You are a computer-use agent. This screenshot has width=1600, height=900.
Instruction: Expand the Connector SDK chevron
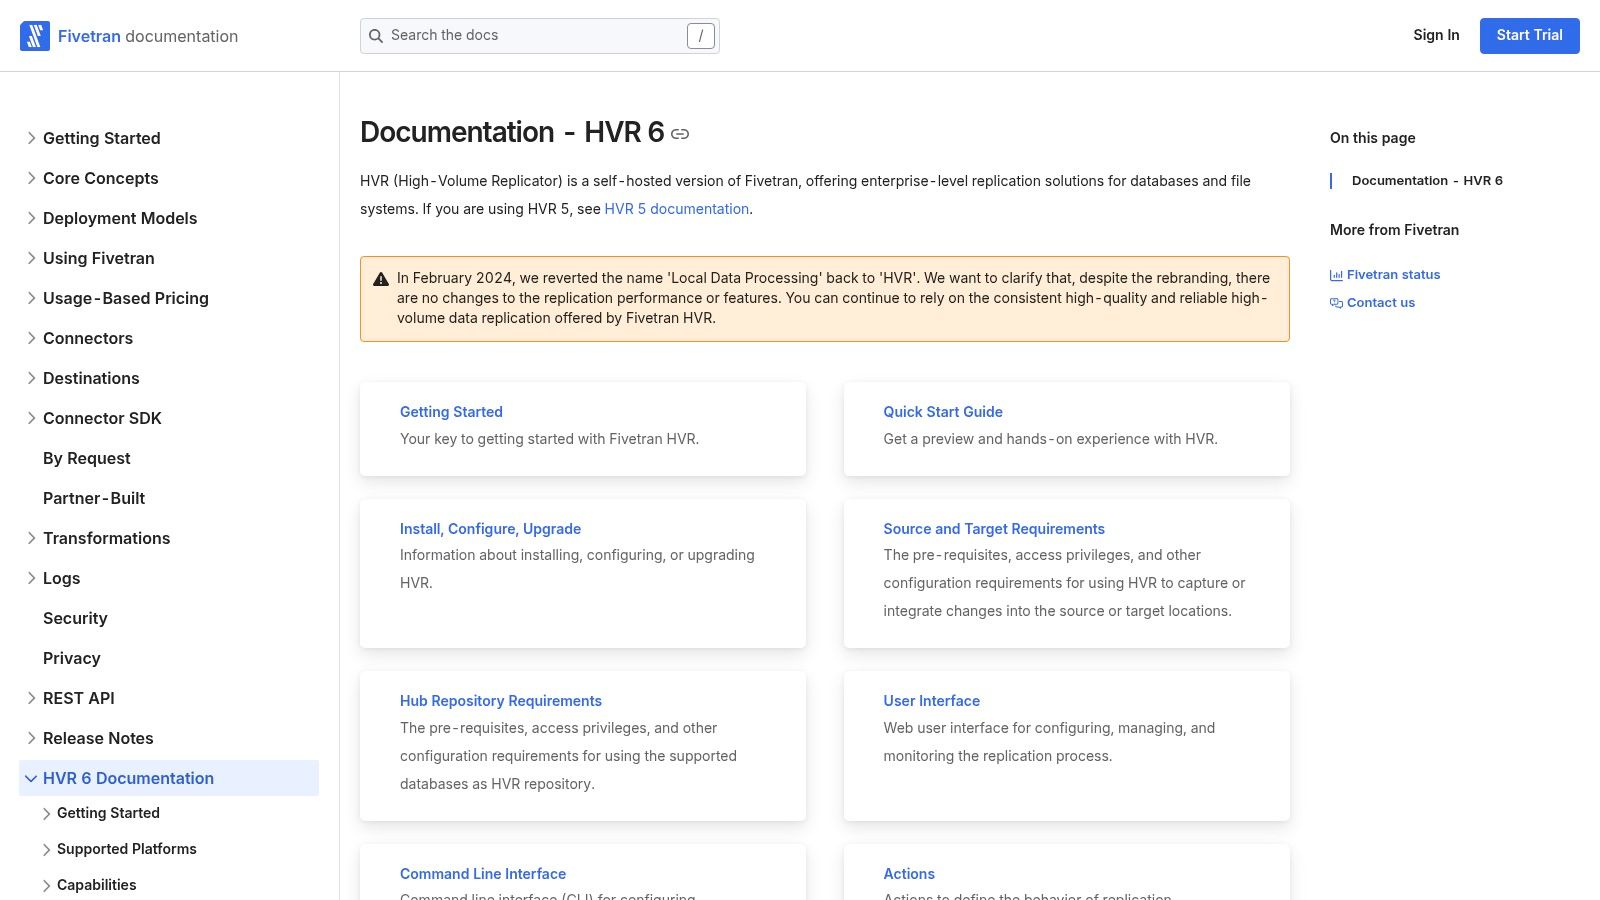tap(31, 418)
